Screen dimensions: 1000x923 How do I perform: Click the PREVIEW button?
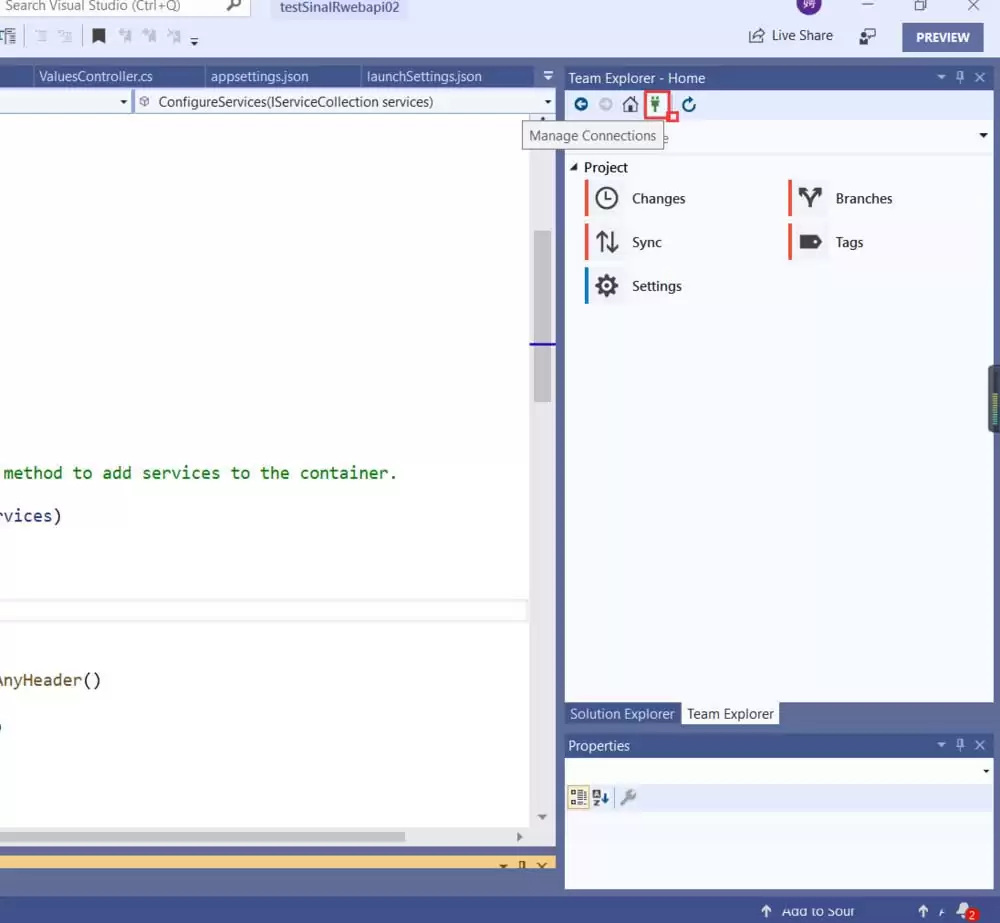[941, 36]
